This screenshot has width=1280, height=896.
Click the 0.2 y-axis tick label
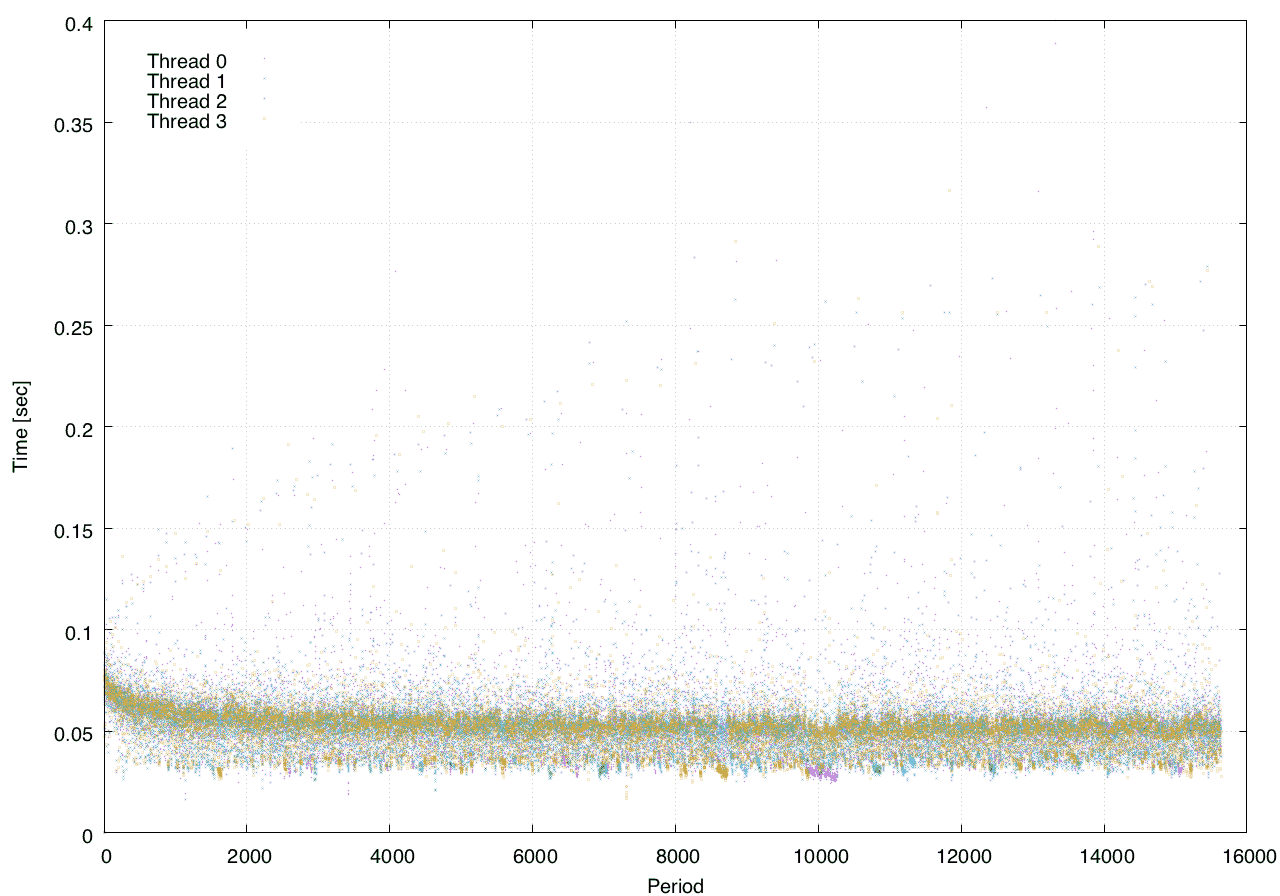(x=78, y=428)
